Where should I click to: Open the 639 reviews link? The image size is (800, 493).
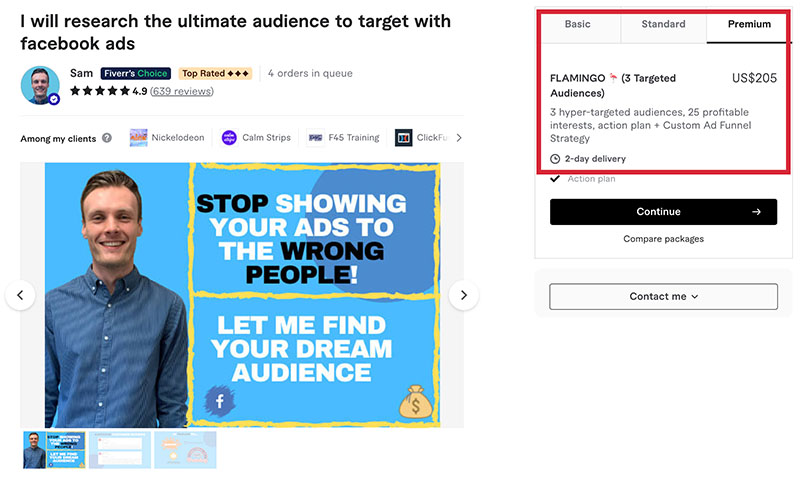point(182,91)
